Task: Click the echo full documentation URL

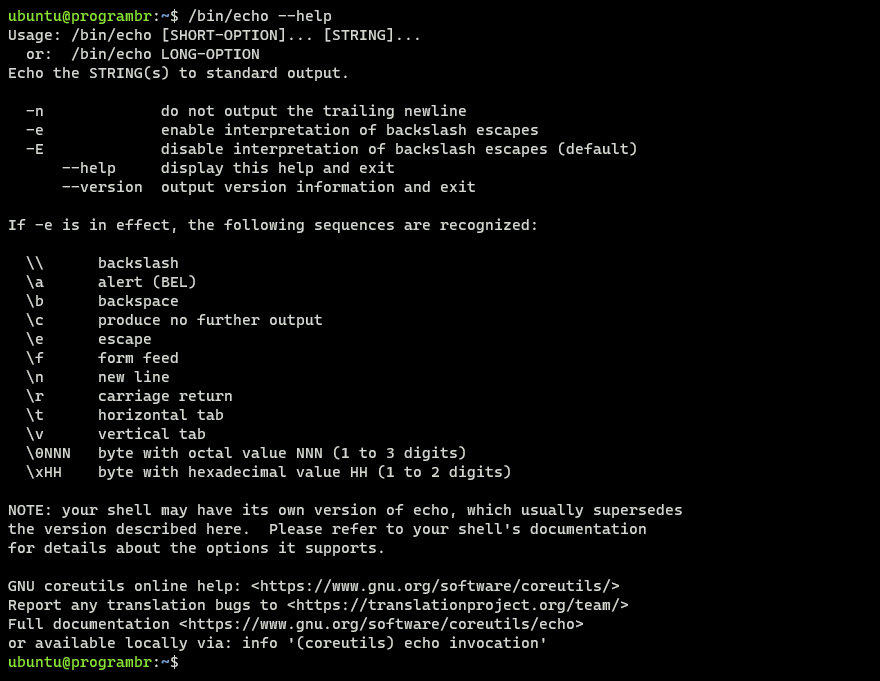Action: (x=381, y=624)
